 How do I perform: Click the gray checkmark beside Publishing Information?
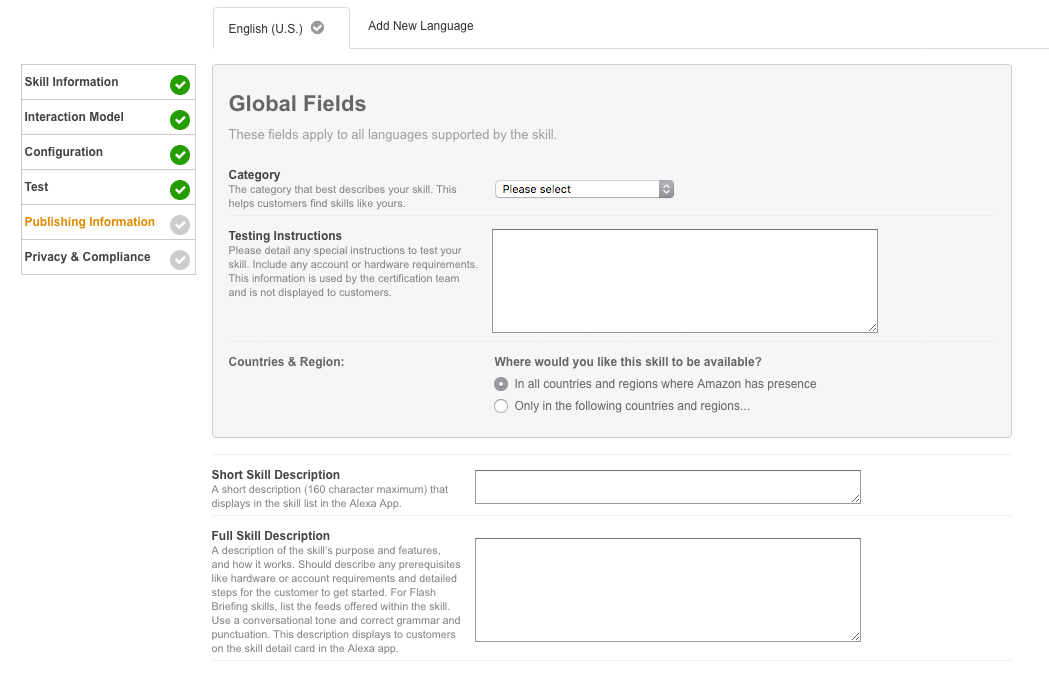point(180,225)
